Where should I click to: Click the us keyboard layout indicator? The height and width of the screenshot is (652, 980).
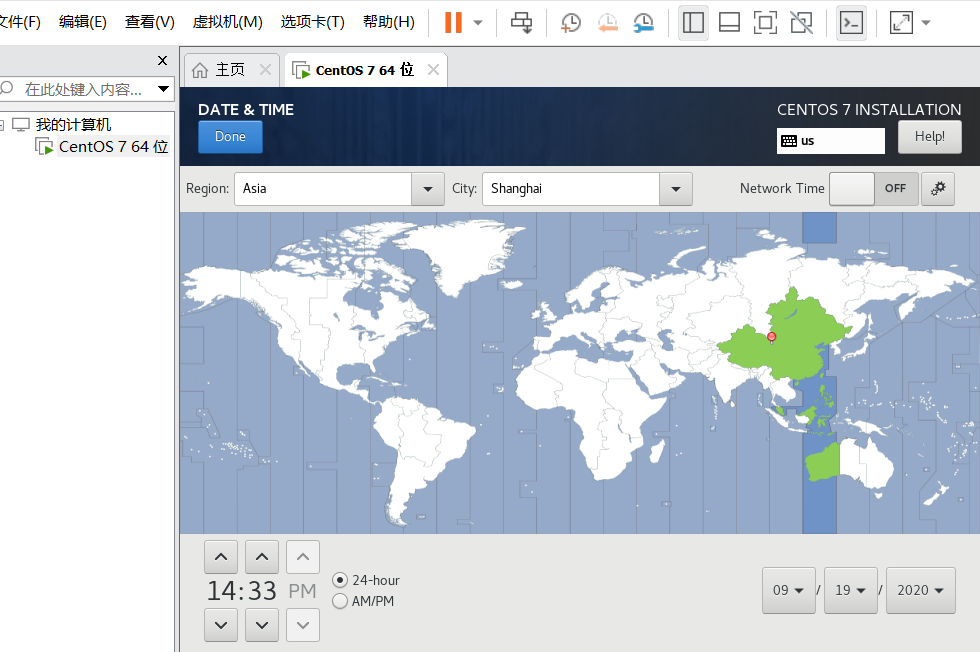pos(831,141)
